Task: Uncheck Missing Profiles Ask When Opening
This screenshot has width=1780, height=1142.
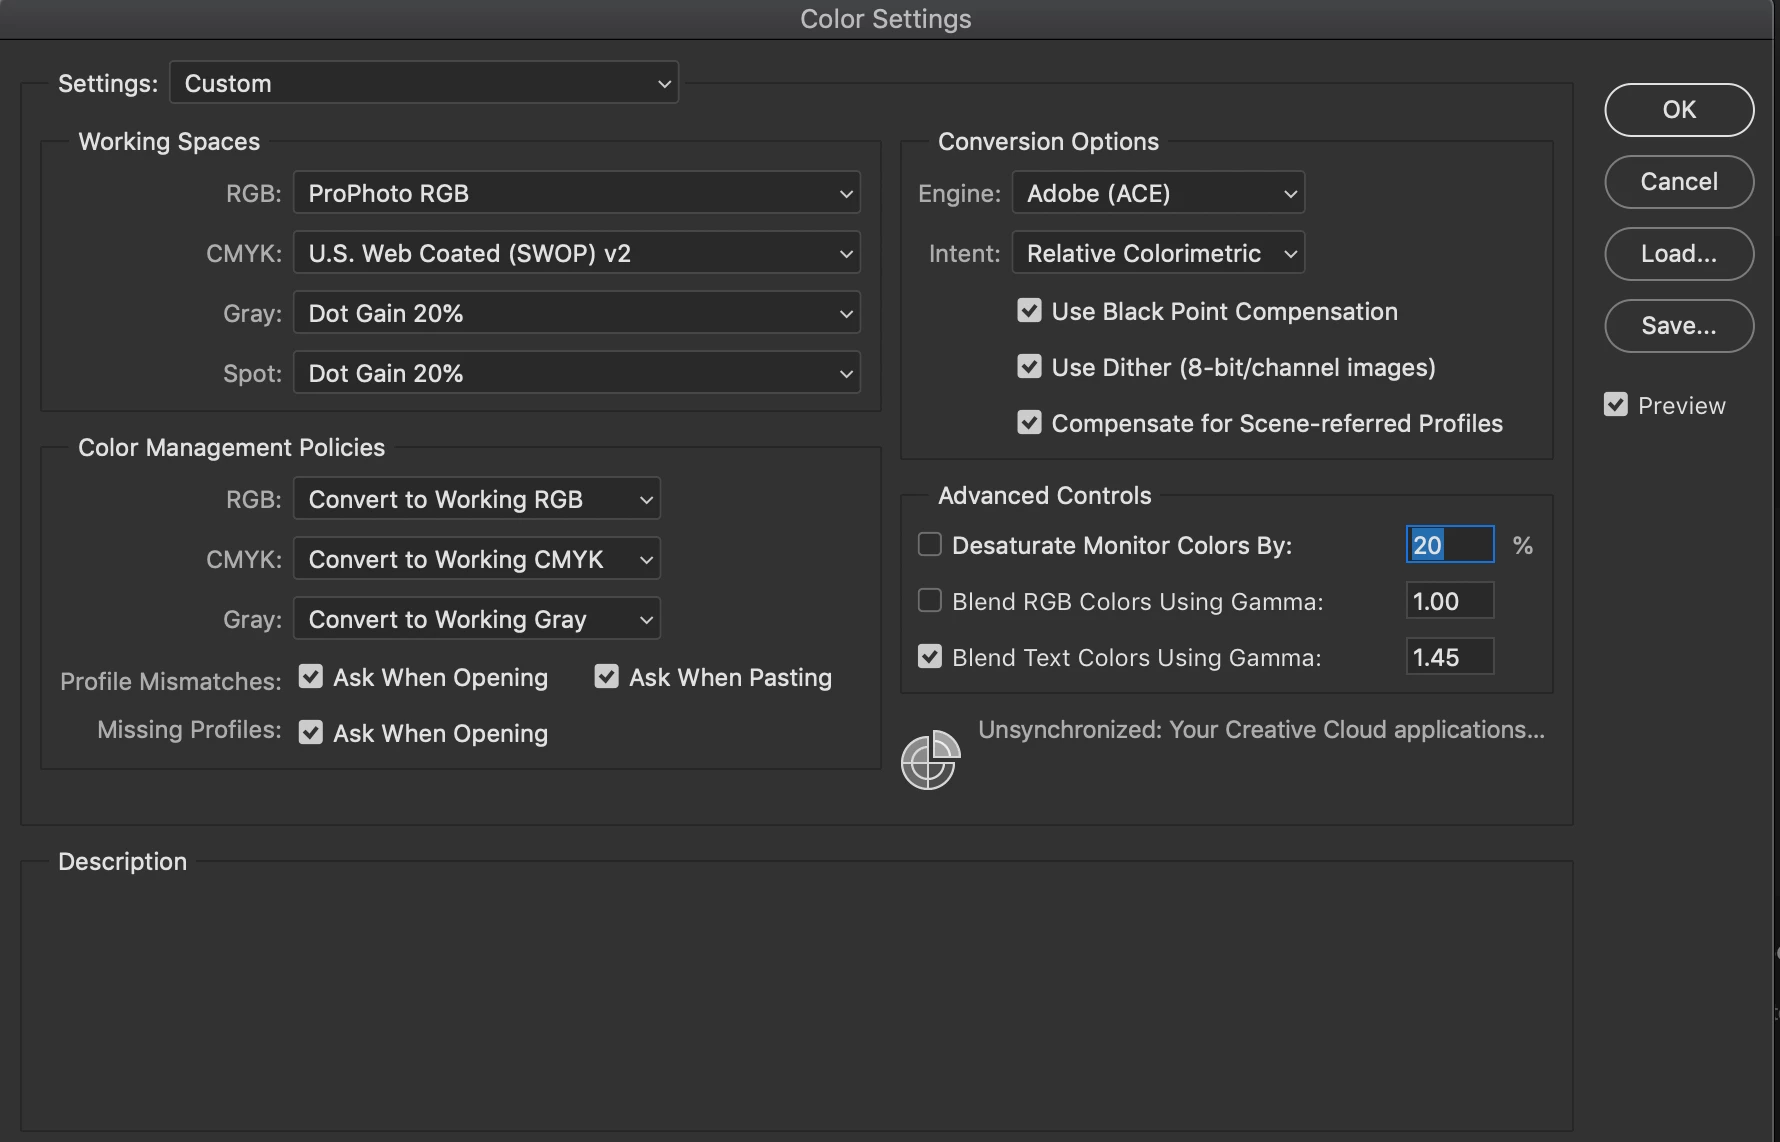Action: [311, 733]
